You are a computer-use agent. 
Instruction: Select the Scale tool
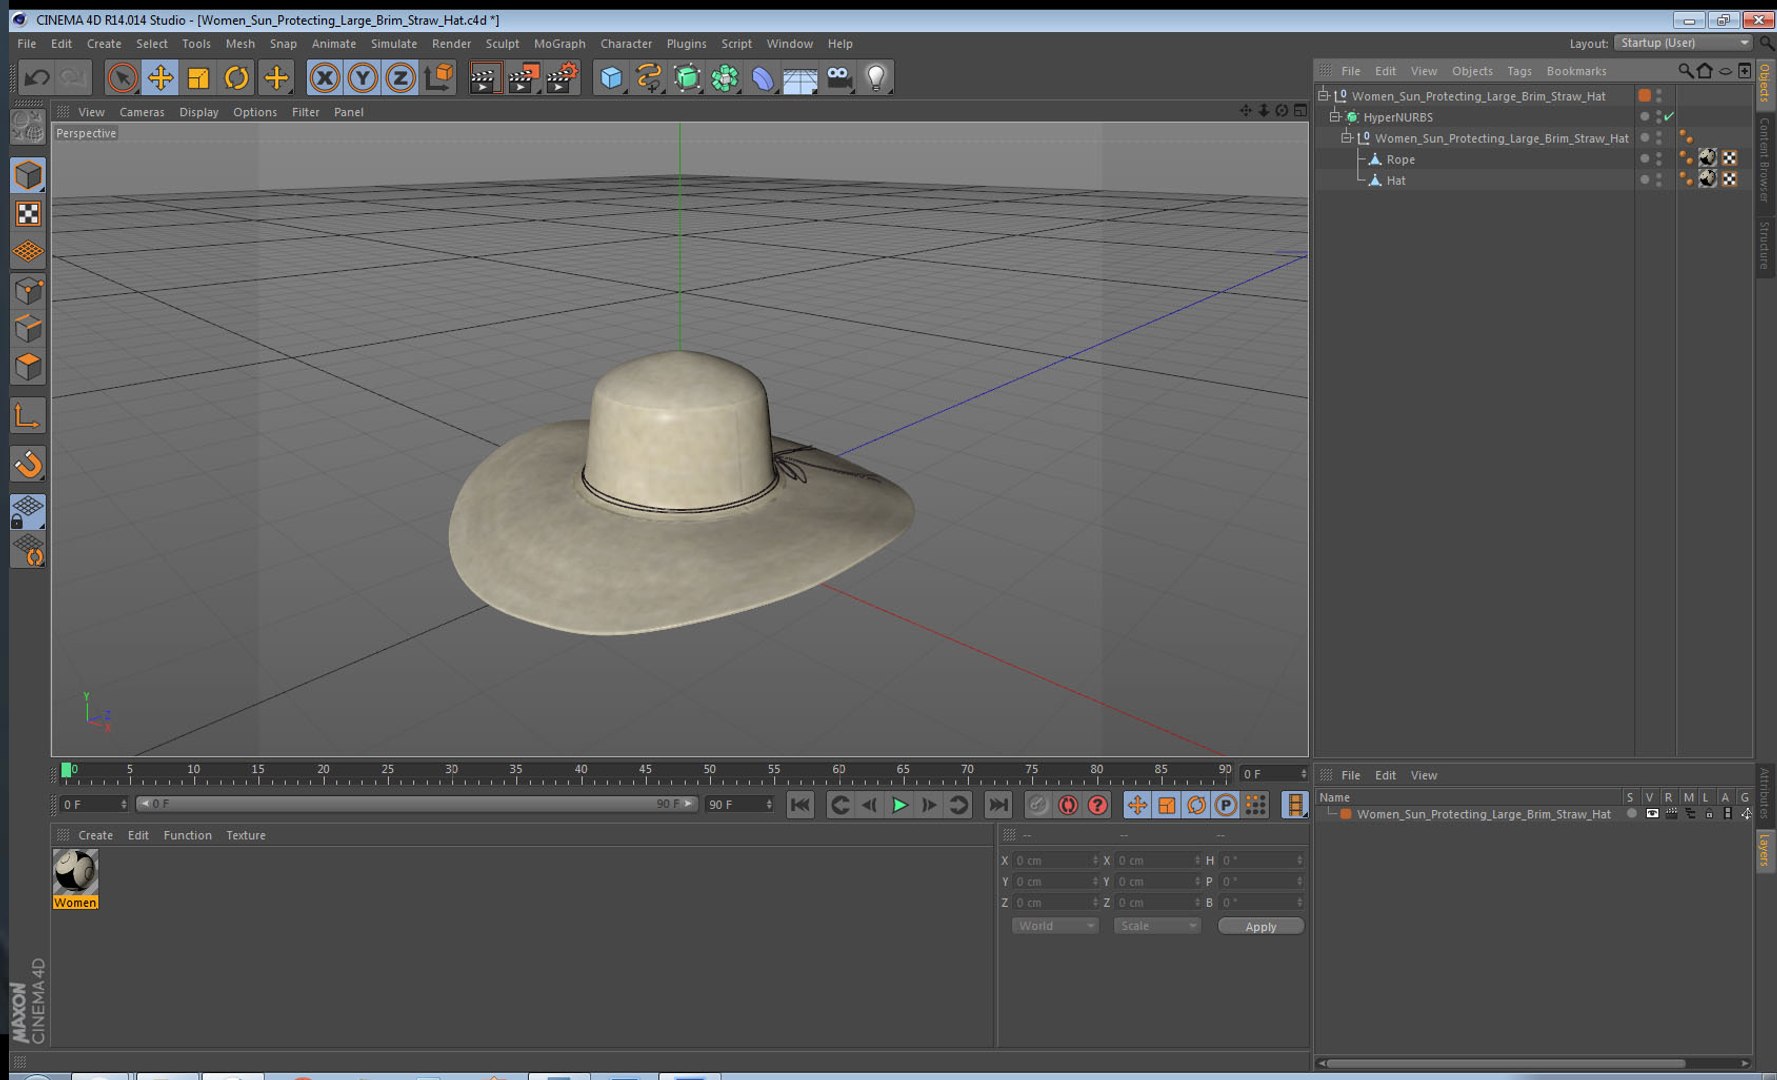(x=198, y=78)
